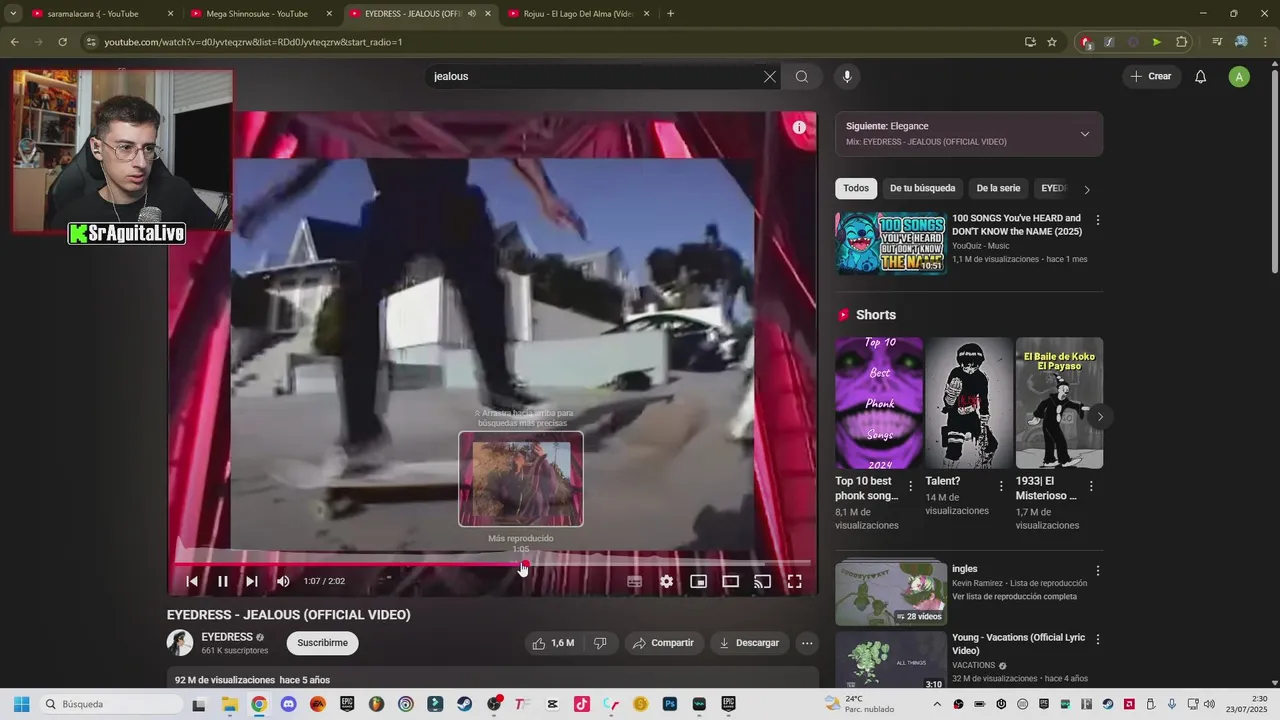Open the player settings gear
Image resolution: width=1280 pixels, height=720 pixels.
tap(666, 581)
